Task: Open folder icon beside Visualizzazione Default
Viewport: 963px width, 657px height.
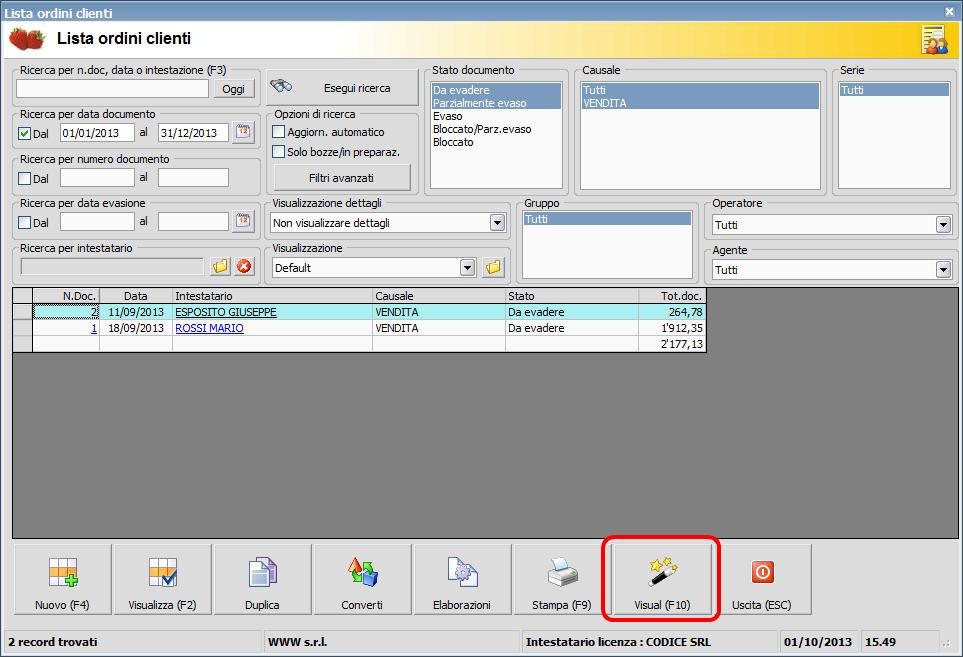Action: [x=493, y=267]
